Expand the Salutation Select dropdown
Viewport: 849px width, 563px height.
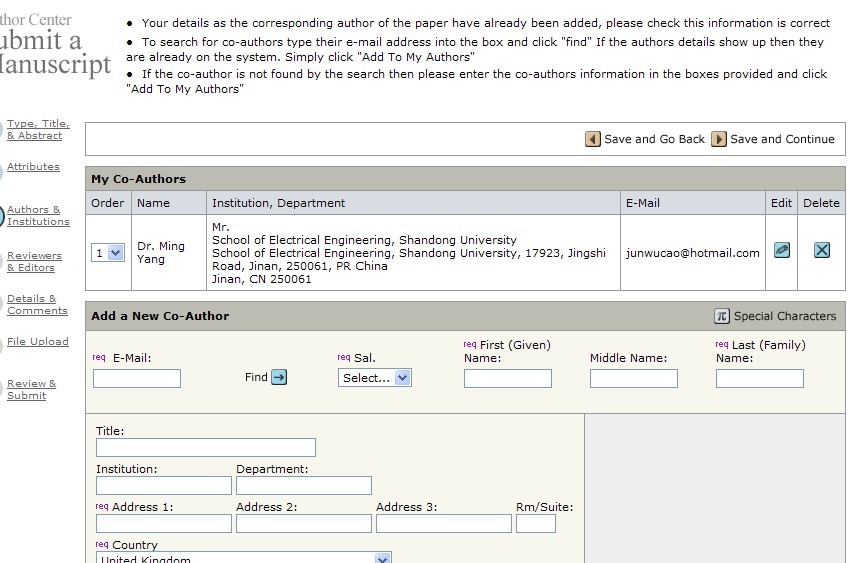[375, 378]
